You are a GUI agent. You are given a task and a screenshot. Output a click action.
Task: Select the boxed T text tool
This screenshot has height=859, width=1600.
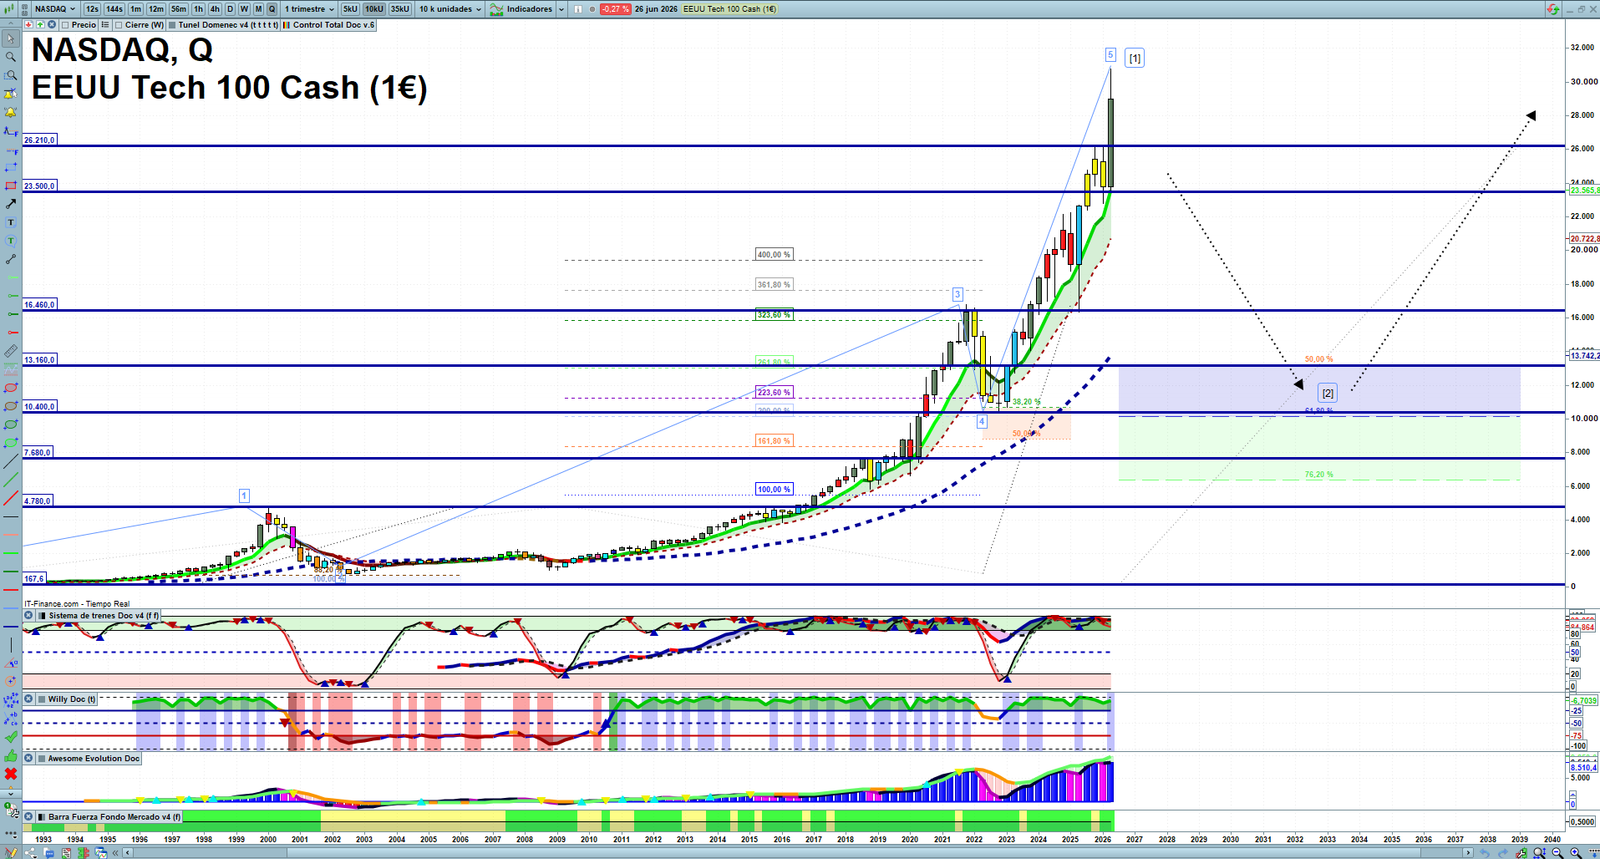(11, 223)
